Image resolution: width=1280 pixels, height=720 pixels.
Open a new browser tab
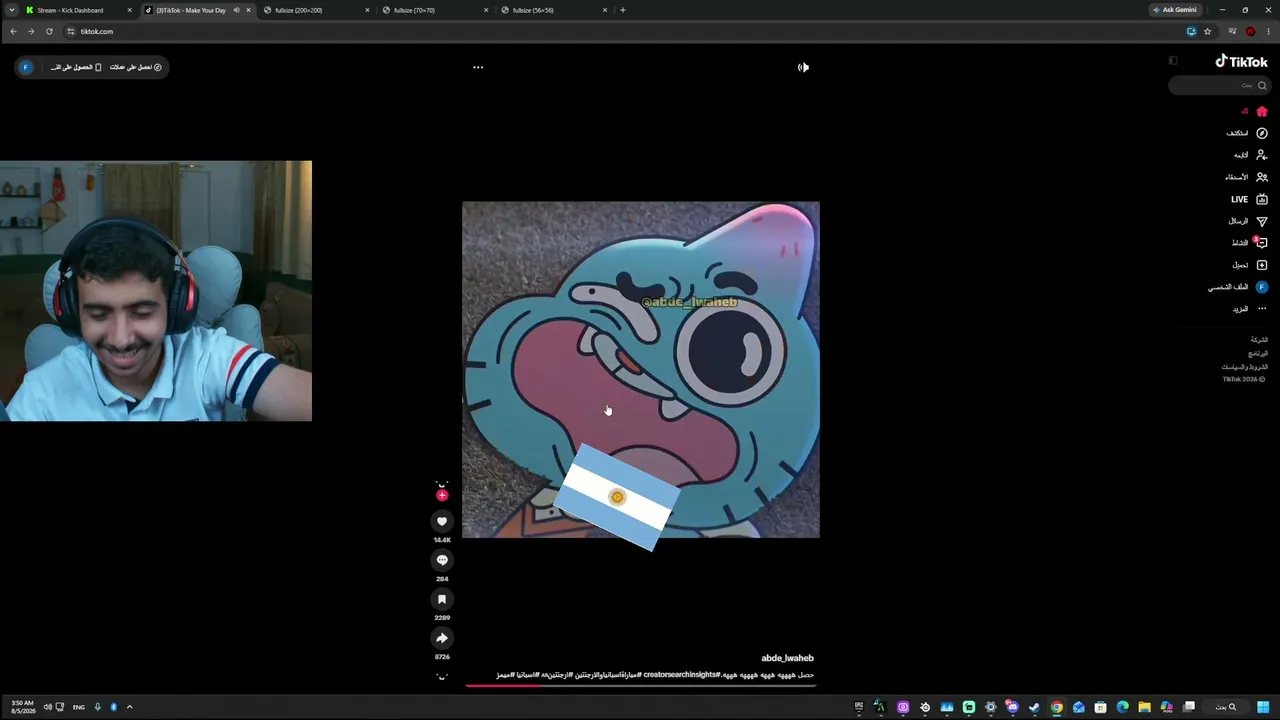click(x=623, y=10)
